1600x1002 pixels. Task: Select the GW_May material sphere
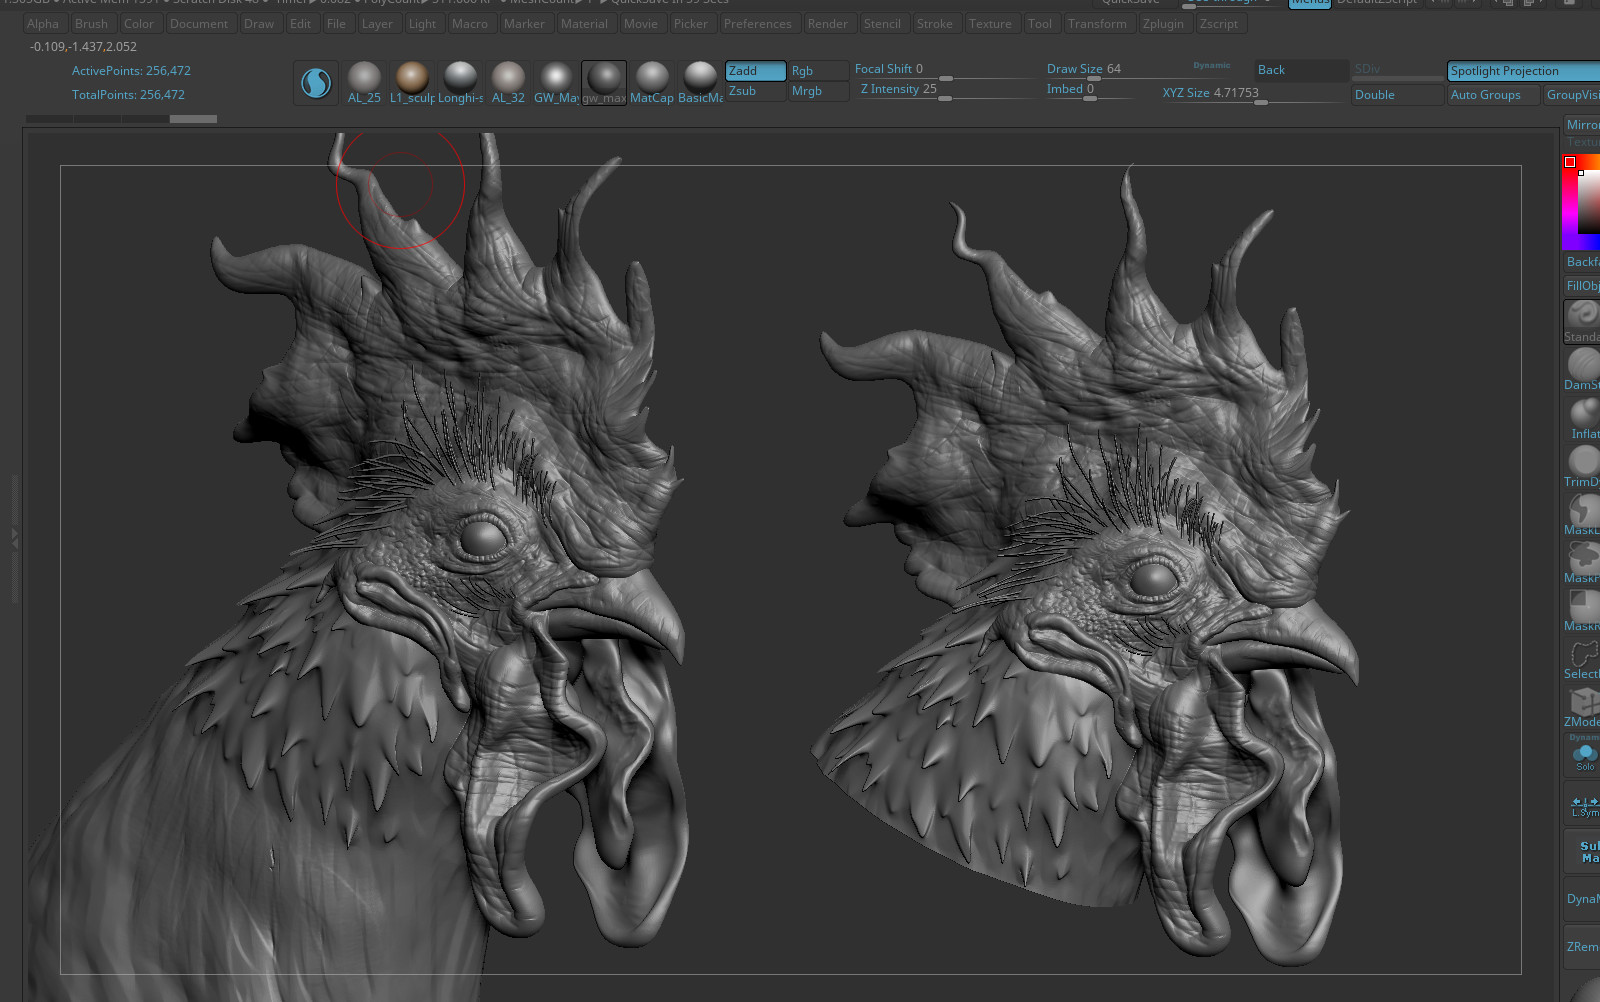[556, 82]
